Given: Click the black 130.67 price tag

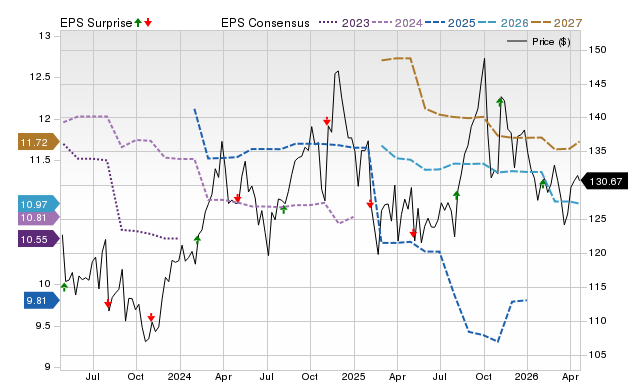Looking at the screenshot, I should [604, 181].
